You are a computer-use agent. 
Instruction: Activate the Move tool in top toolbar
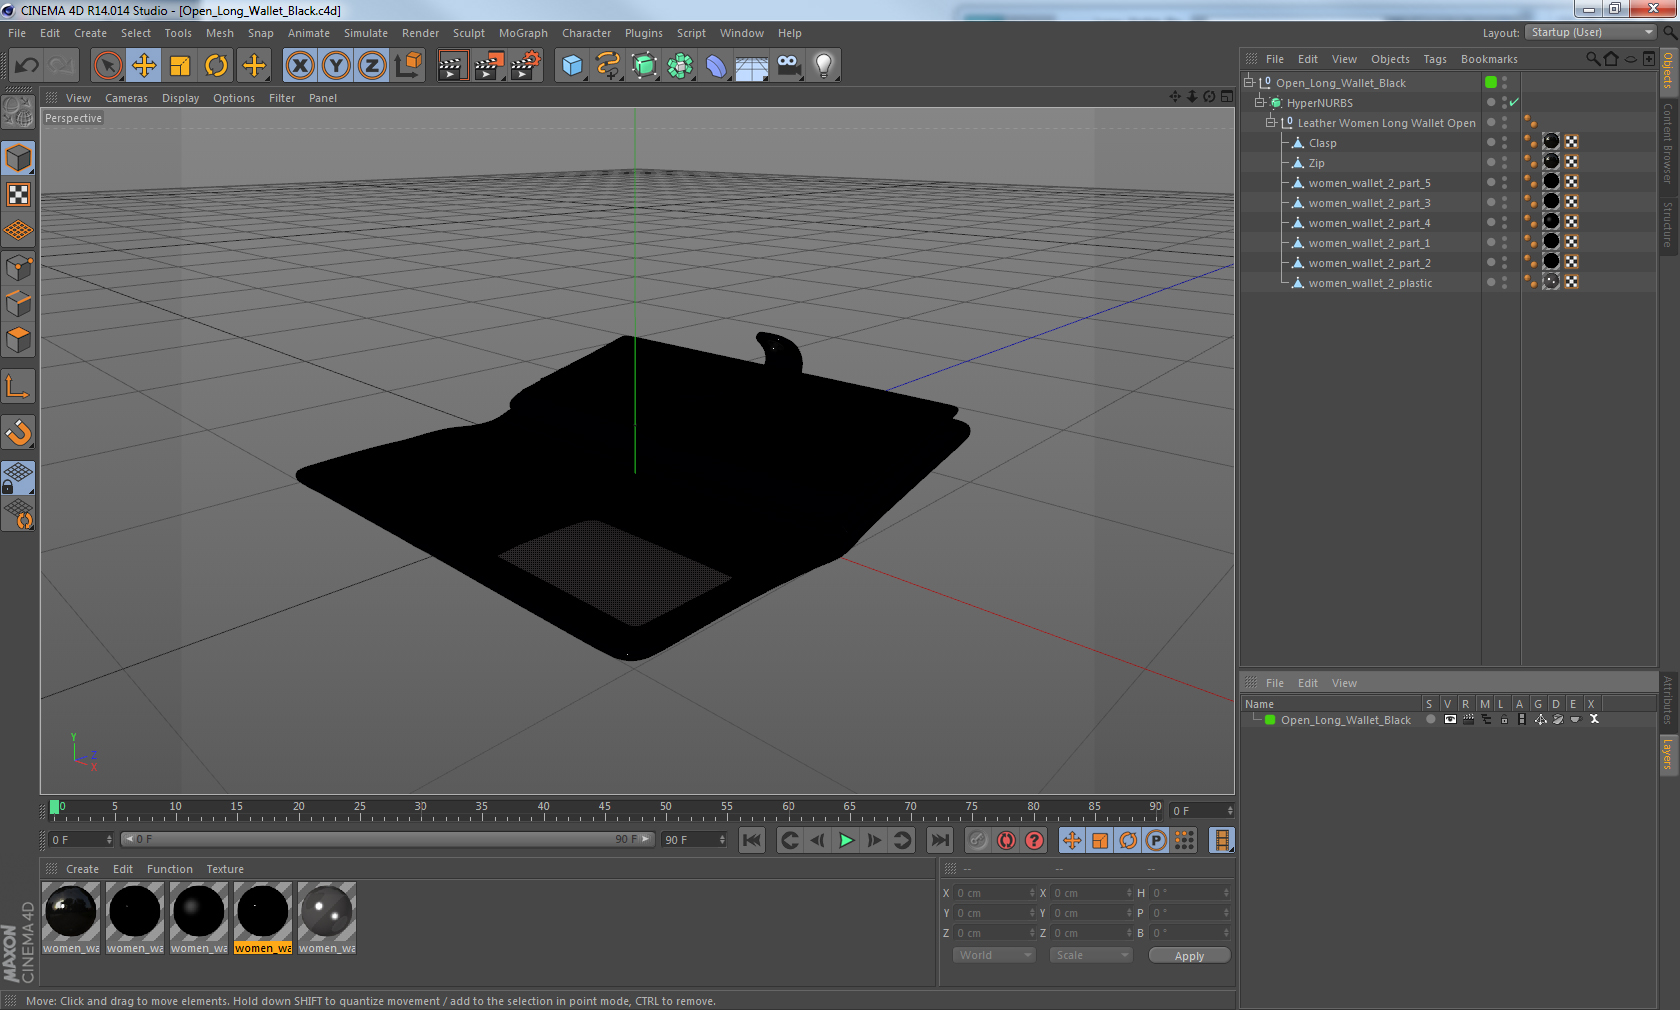click(x=144, y=66)
